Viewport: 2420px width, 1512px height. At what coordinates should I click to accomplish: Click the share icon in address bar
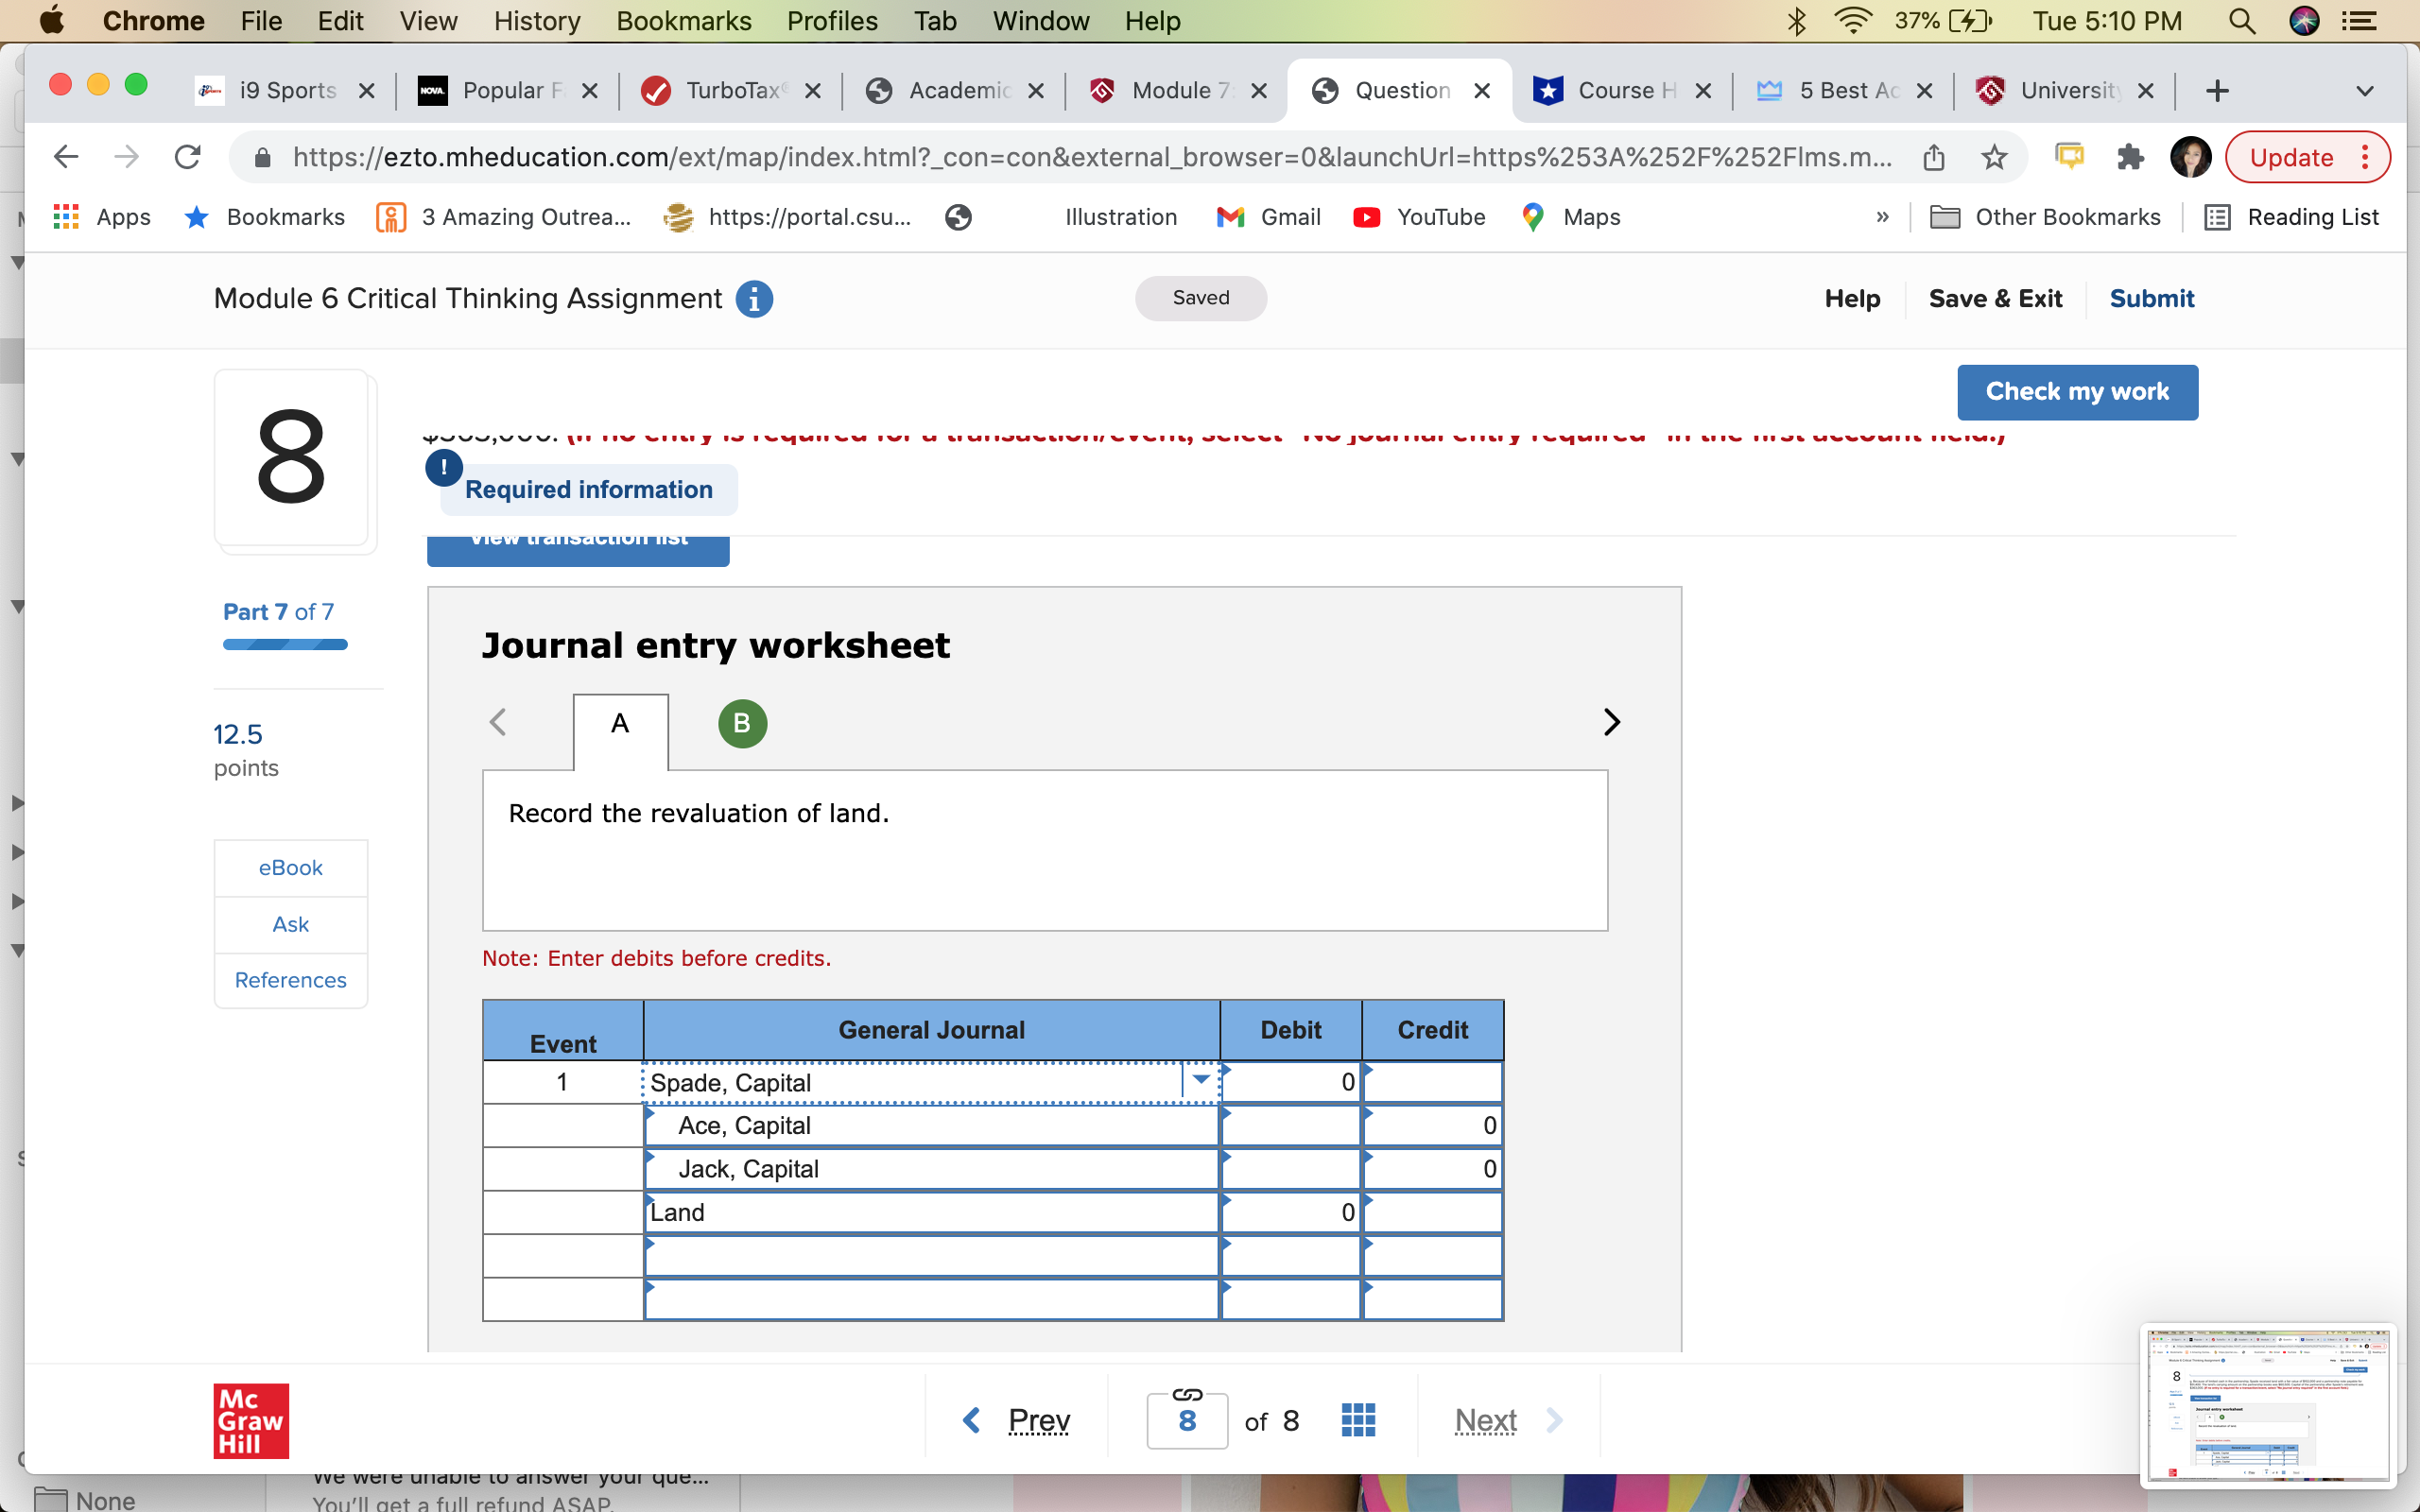point(1932,156)
